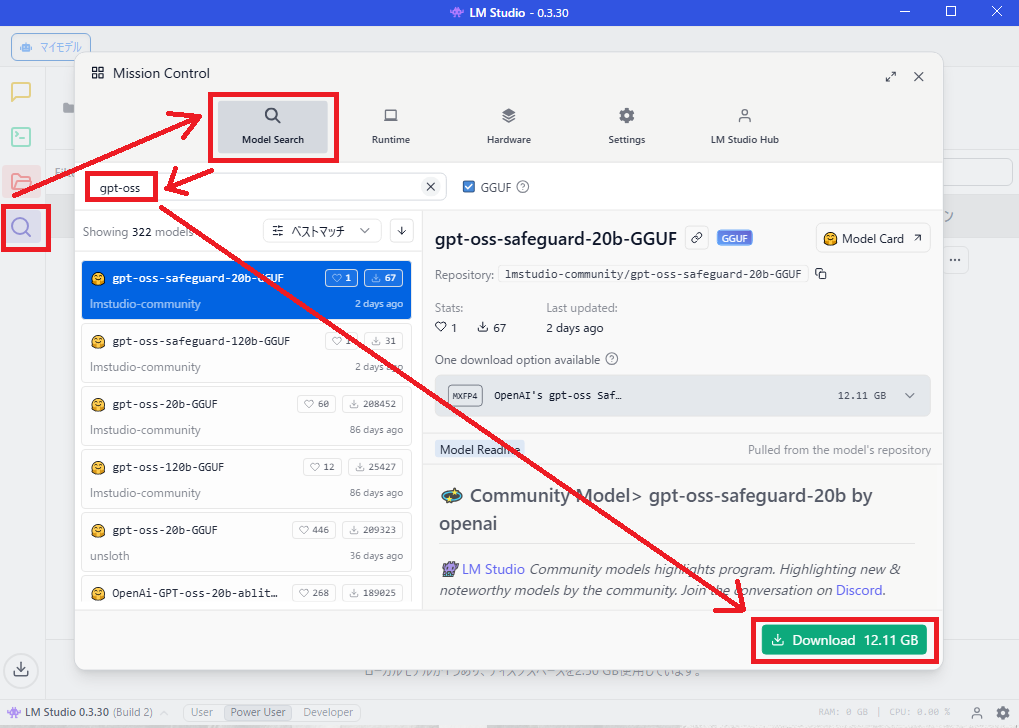Click the MXFP4 quantization badge
This screenshot has width=1019, height=728.
pyautogui.click(x=465, y=395)
